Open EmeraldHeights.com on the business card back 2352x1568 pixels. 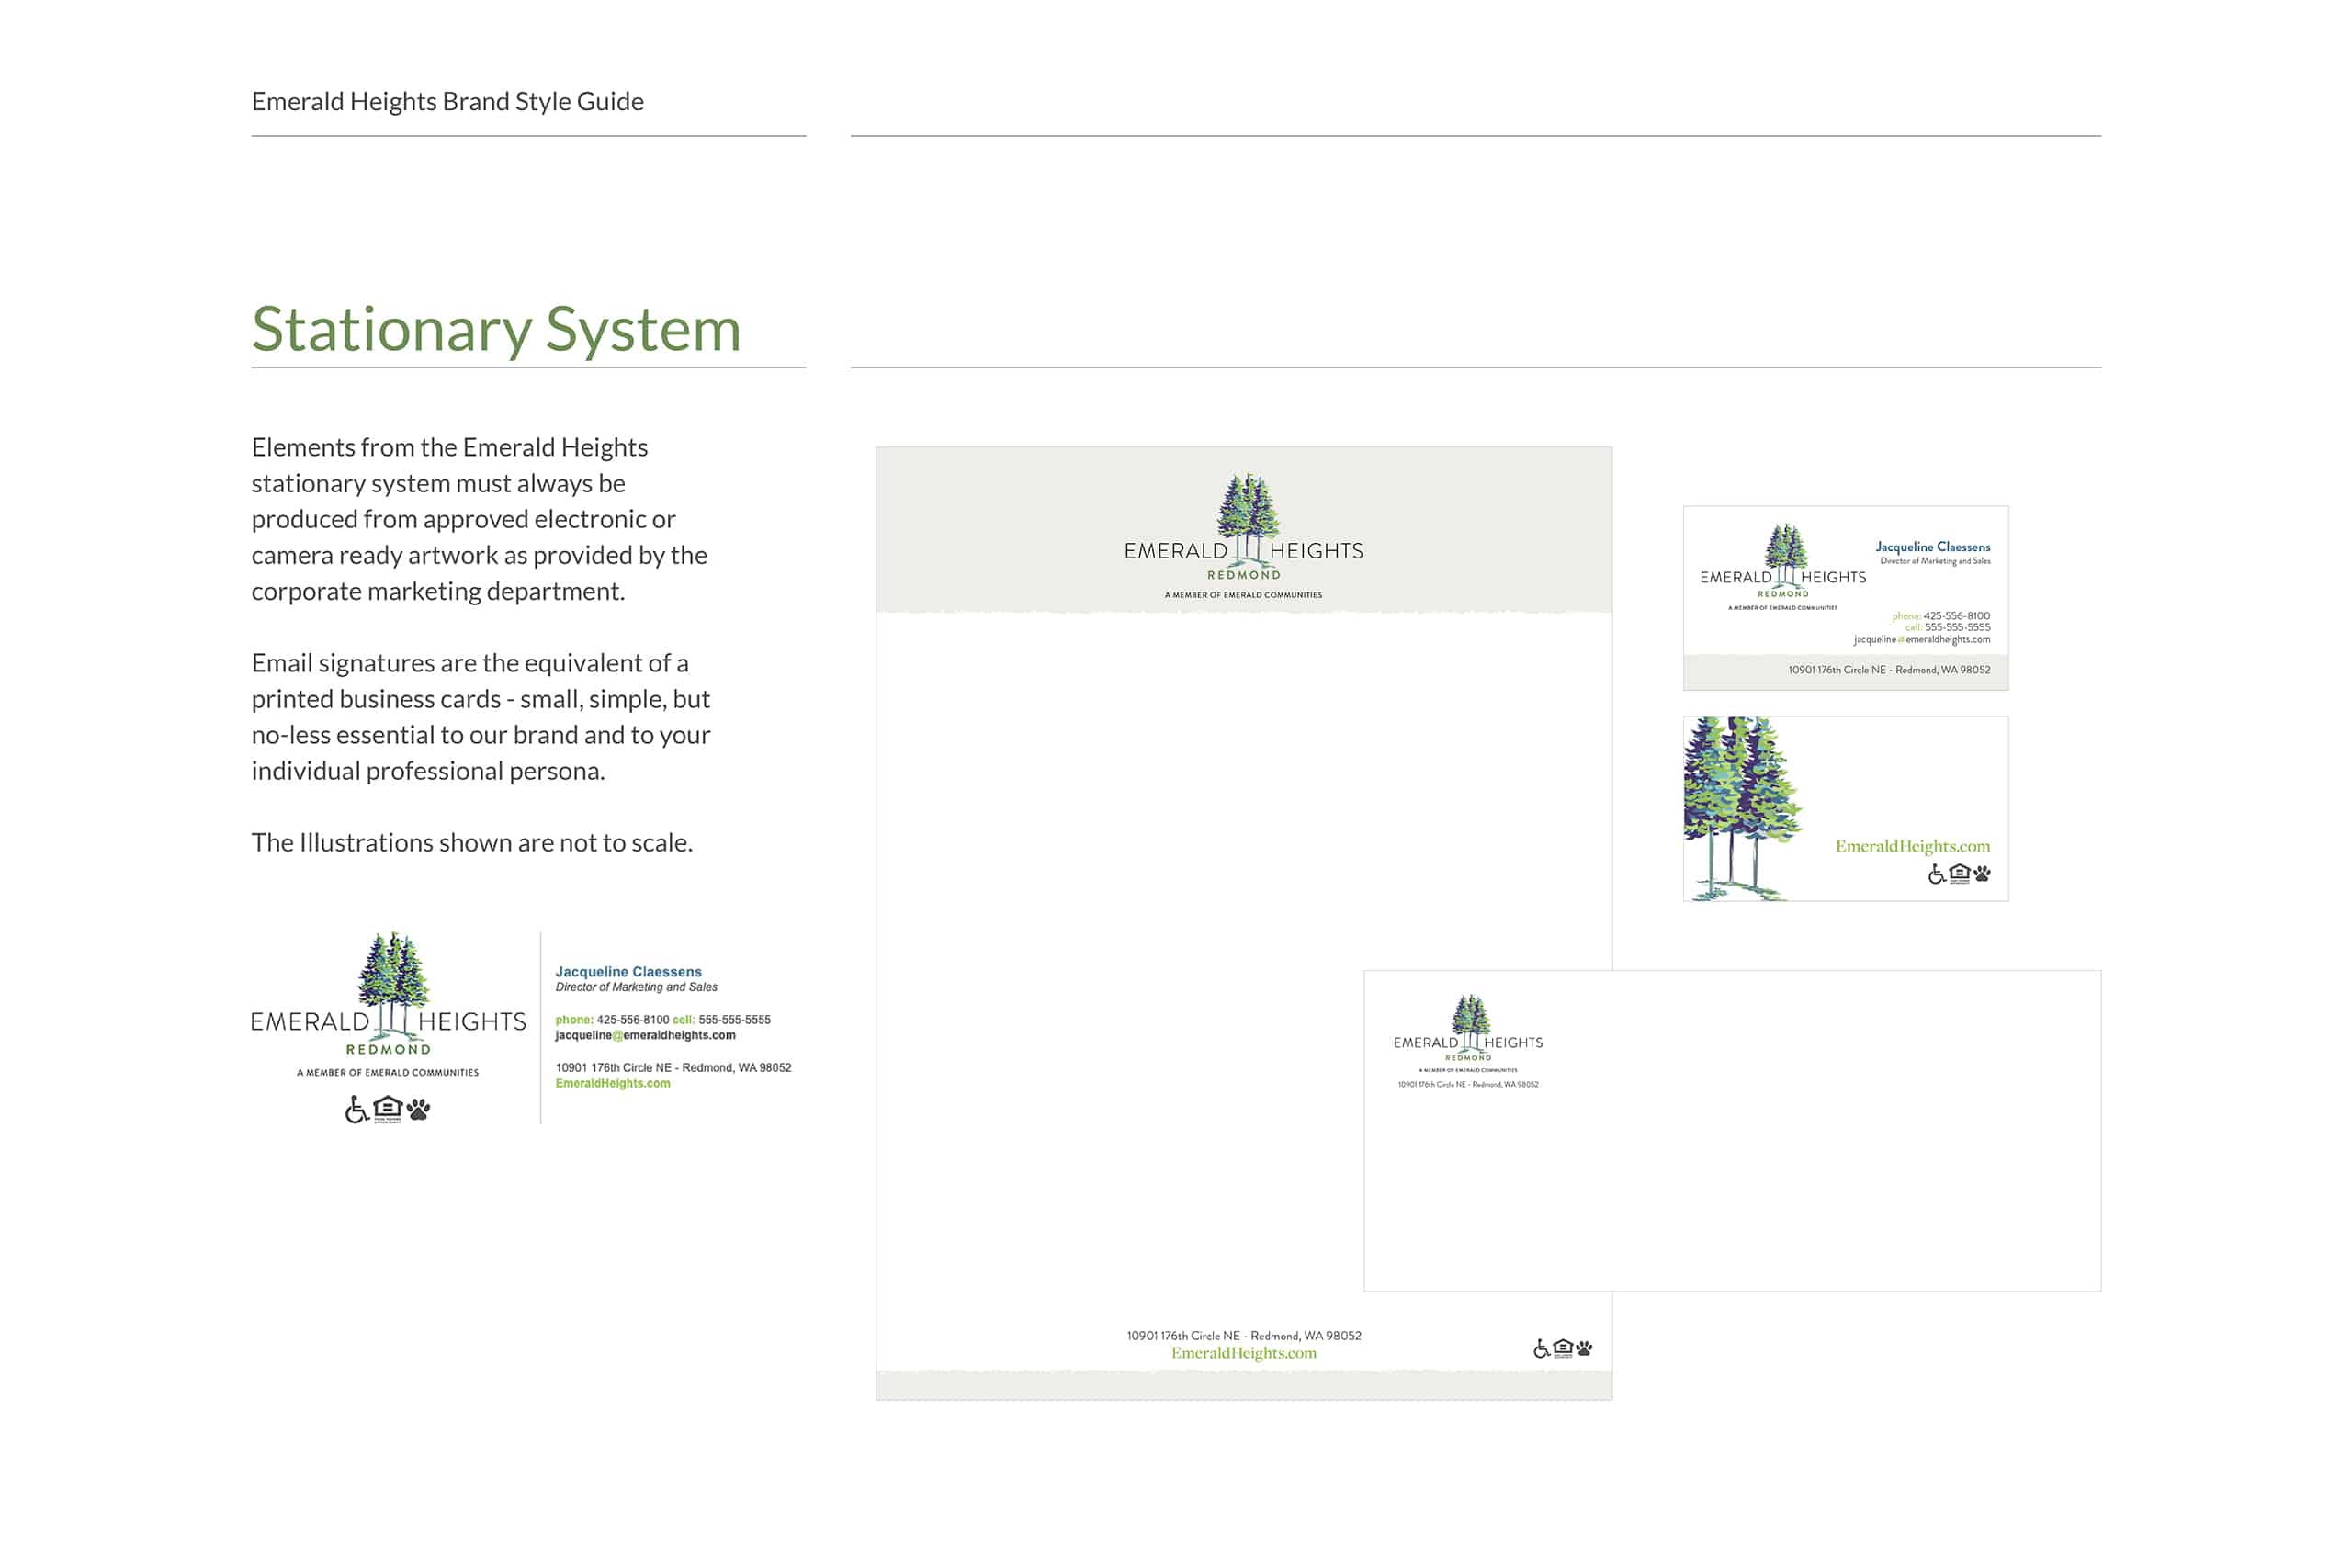click(x=1913, y=847)
